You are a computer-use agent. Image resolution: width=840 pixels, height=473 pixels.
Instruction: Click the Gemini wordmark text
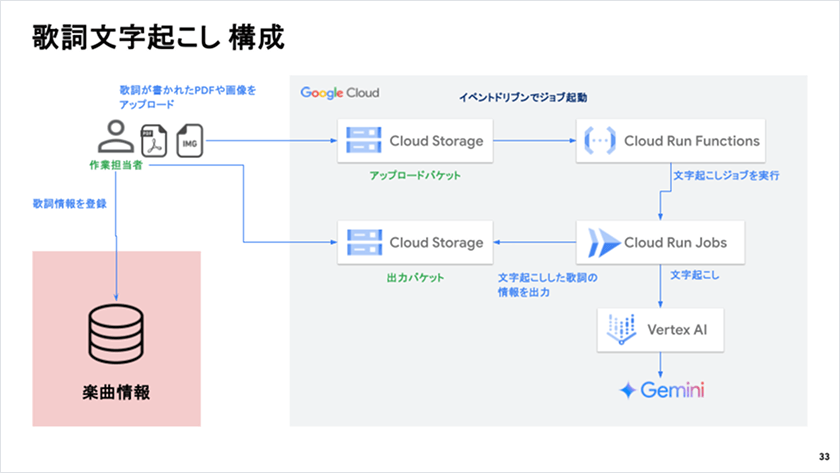click(672, 390)
